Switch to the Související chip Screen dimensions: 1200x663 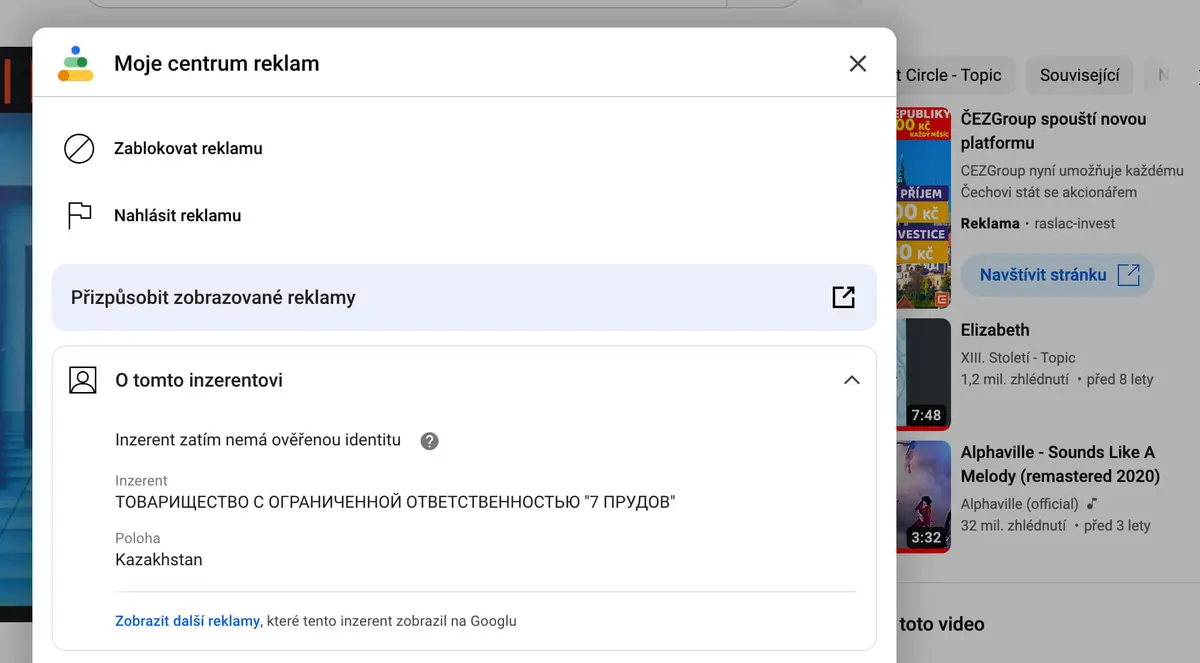point(1079,75)
